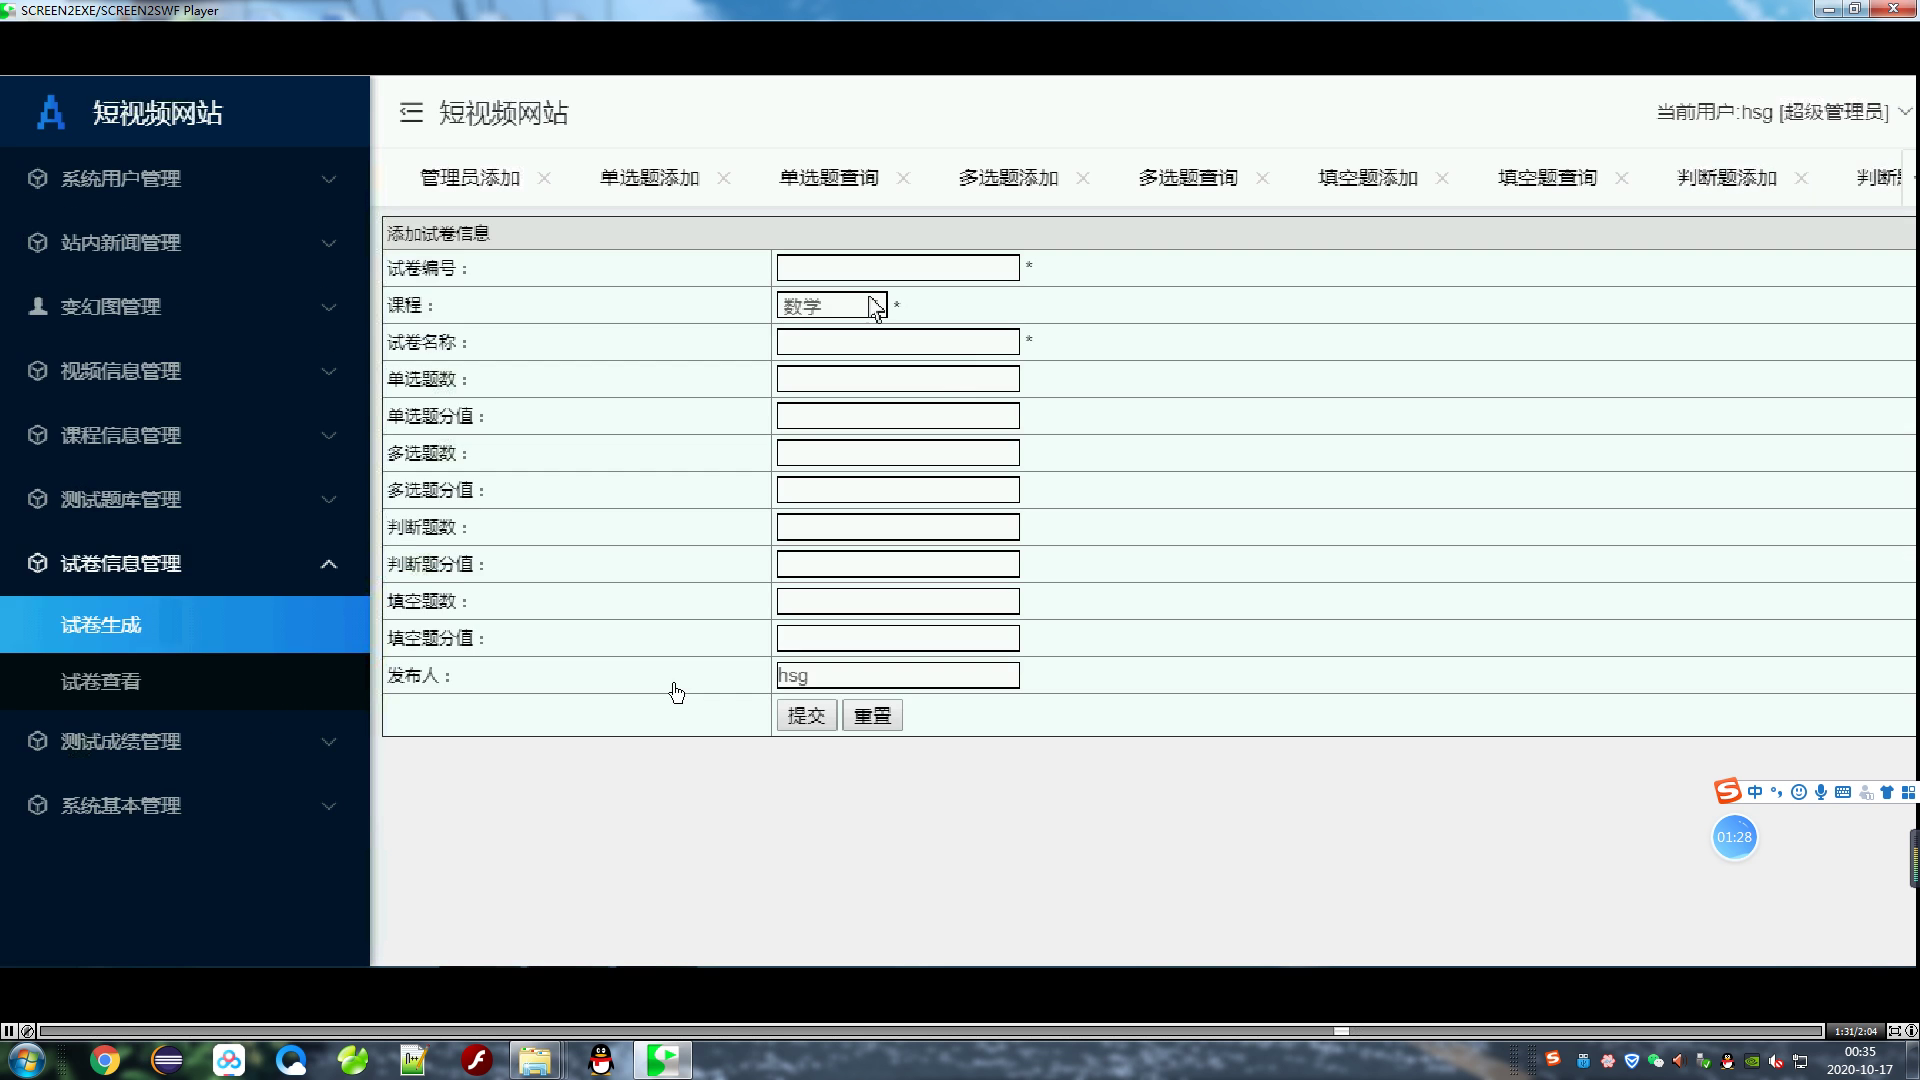Image resolution: width=1920 pixels, height=1080 pixels.
Task: Collapse 试卷信息管理 menu chevron
Action: point(328,564)
